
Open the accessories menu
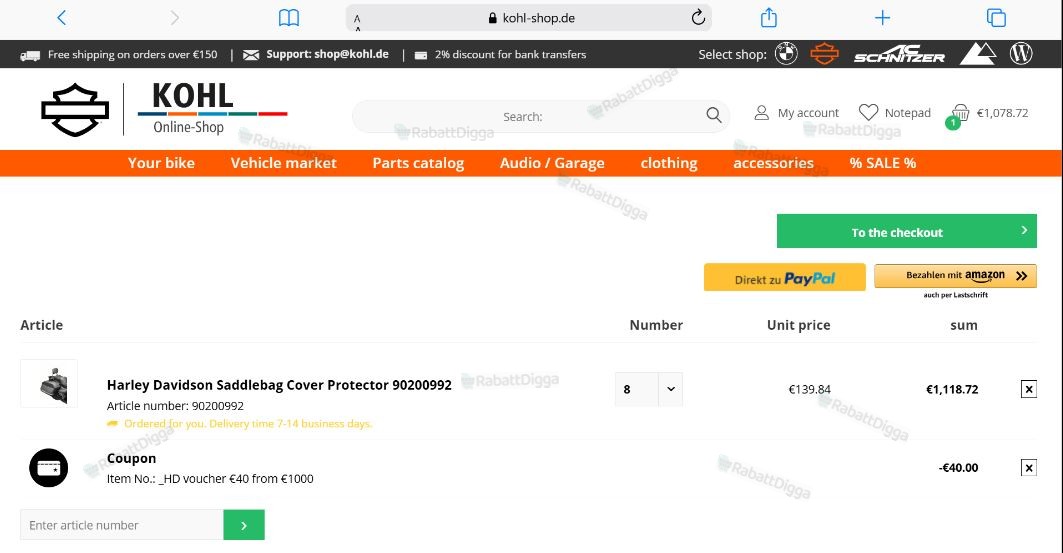click(x=774, y=163)
